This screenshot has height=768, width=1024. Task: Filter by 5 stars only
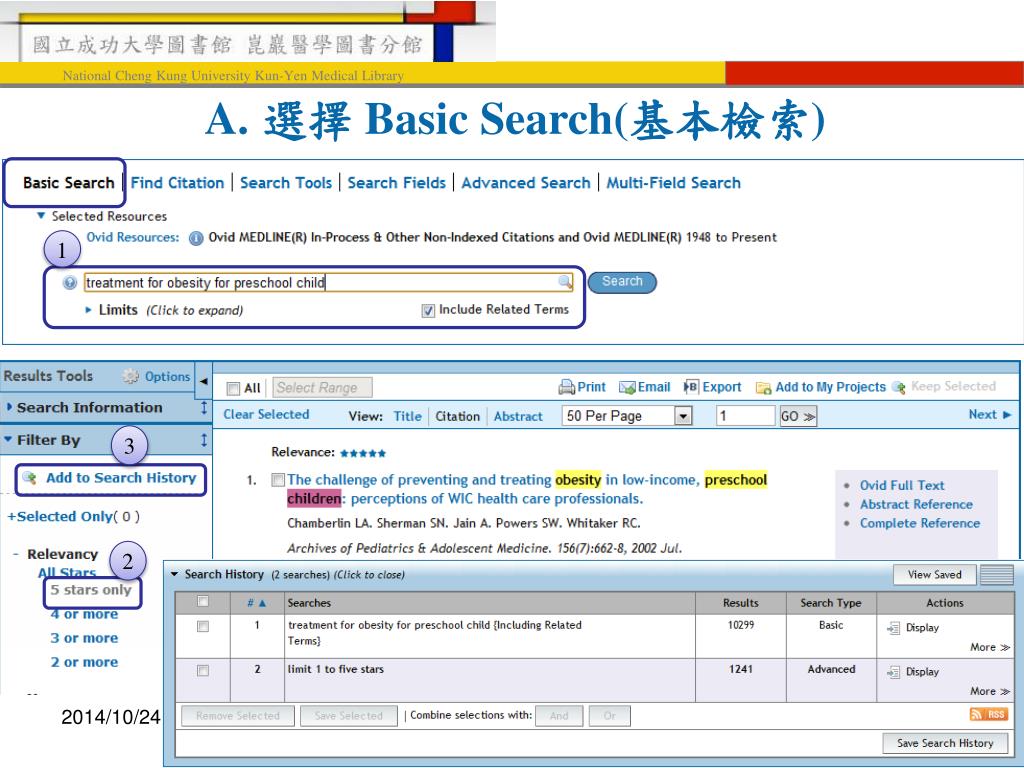coord(91,590)
